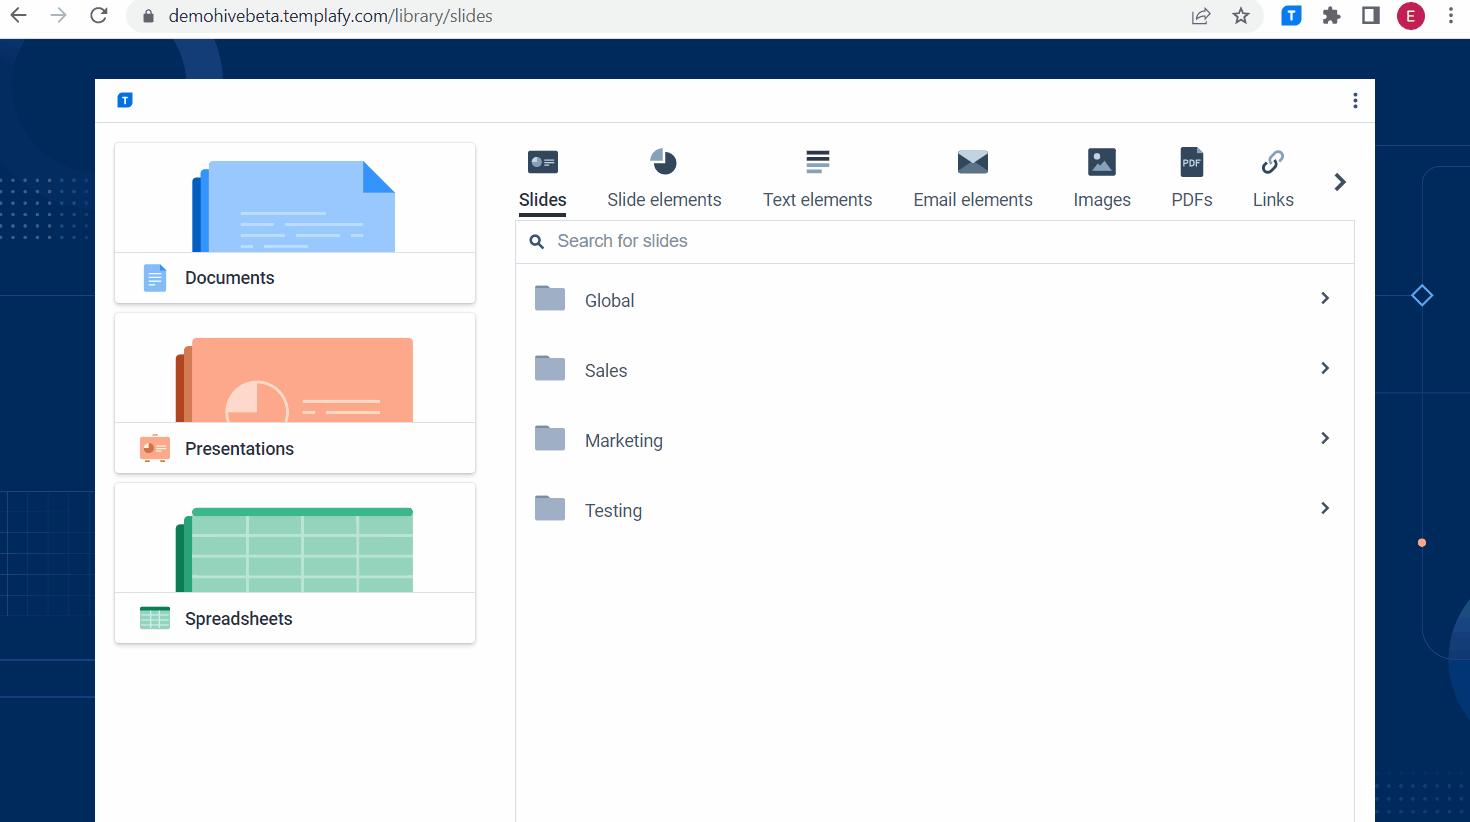Viewport: 1470px width, 822px height.
Task: Click the Presentations orange illustration thumbnail
Action: click(x=294, y=380)
